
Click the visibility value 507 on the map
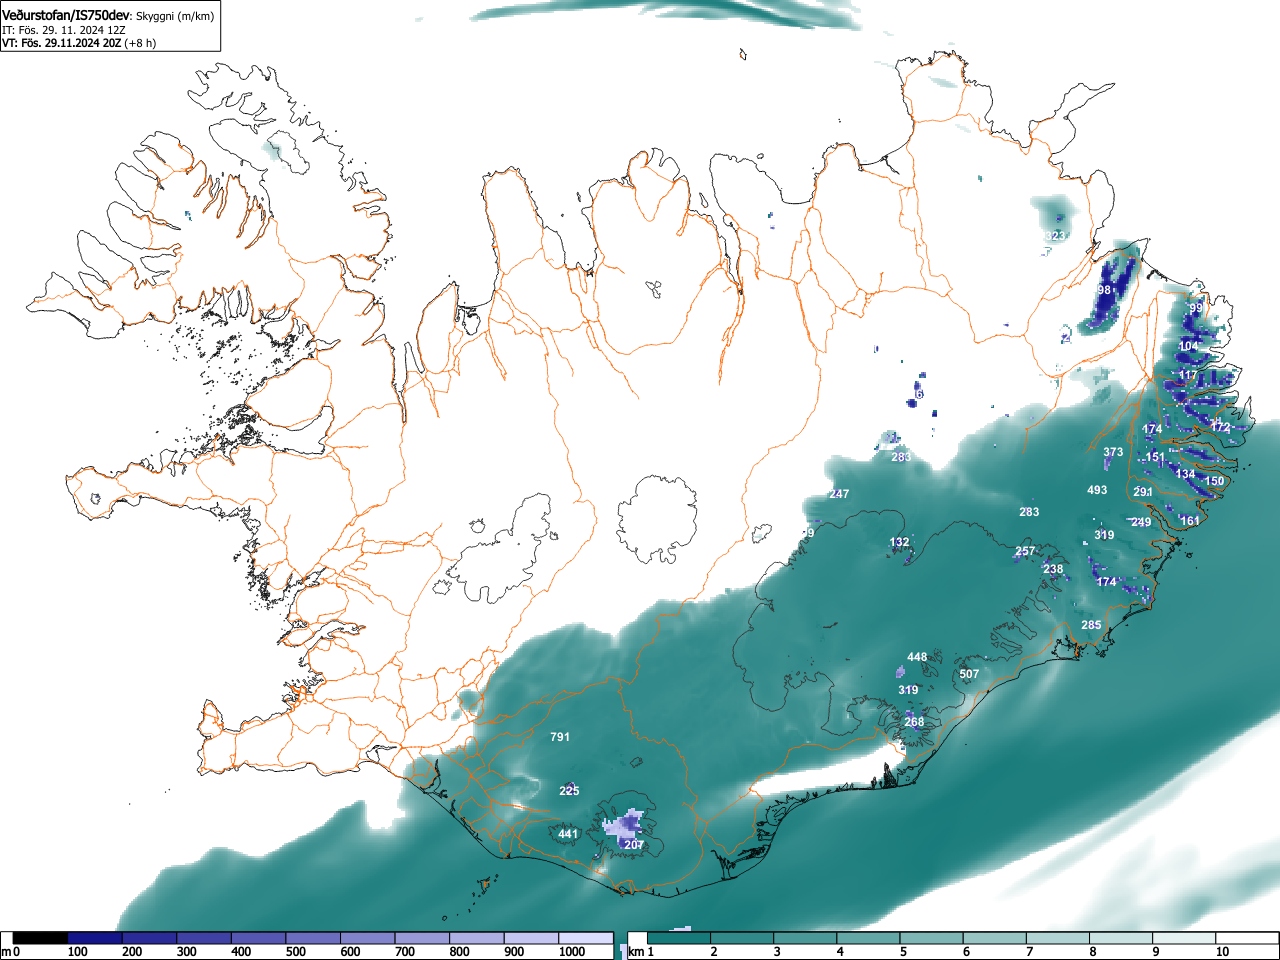point(969,674)
